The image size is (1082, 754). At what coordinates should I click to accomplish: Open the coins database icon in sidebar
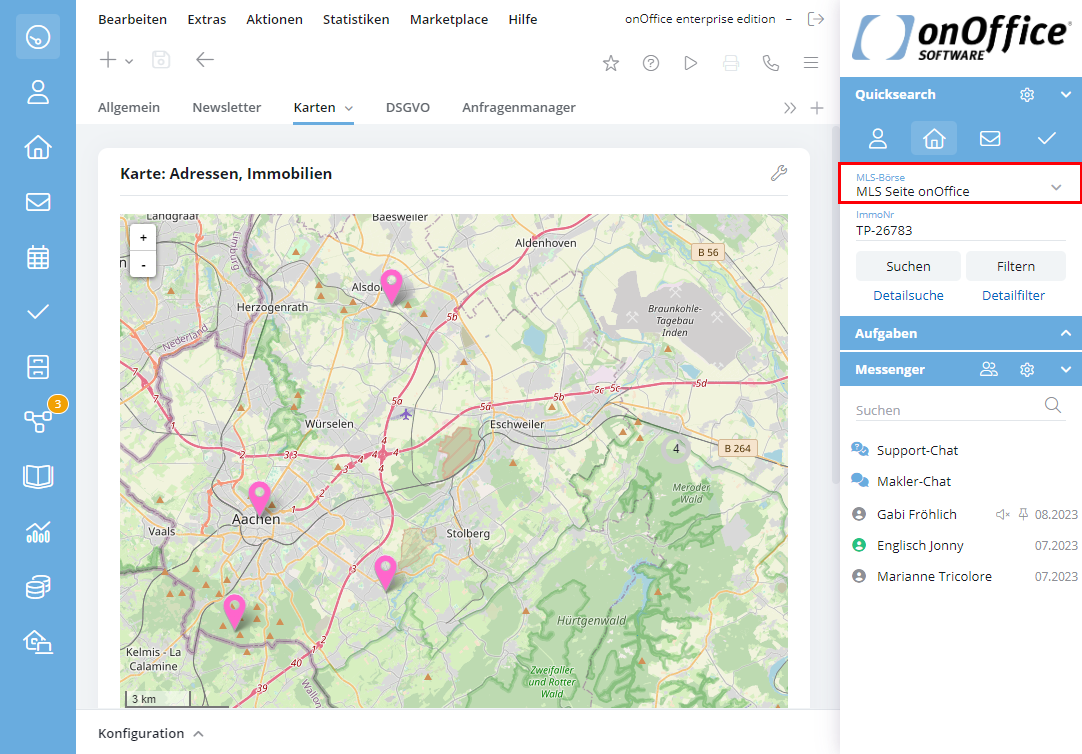coord(38,587)
